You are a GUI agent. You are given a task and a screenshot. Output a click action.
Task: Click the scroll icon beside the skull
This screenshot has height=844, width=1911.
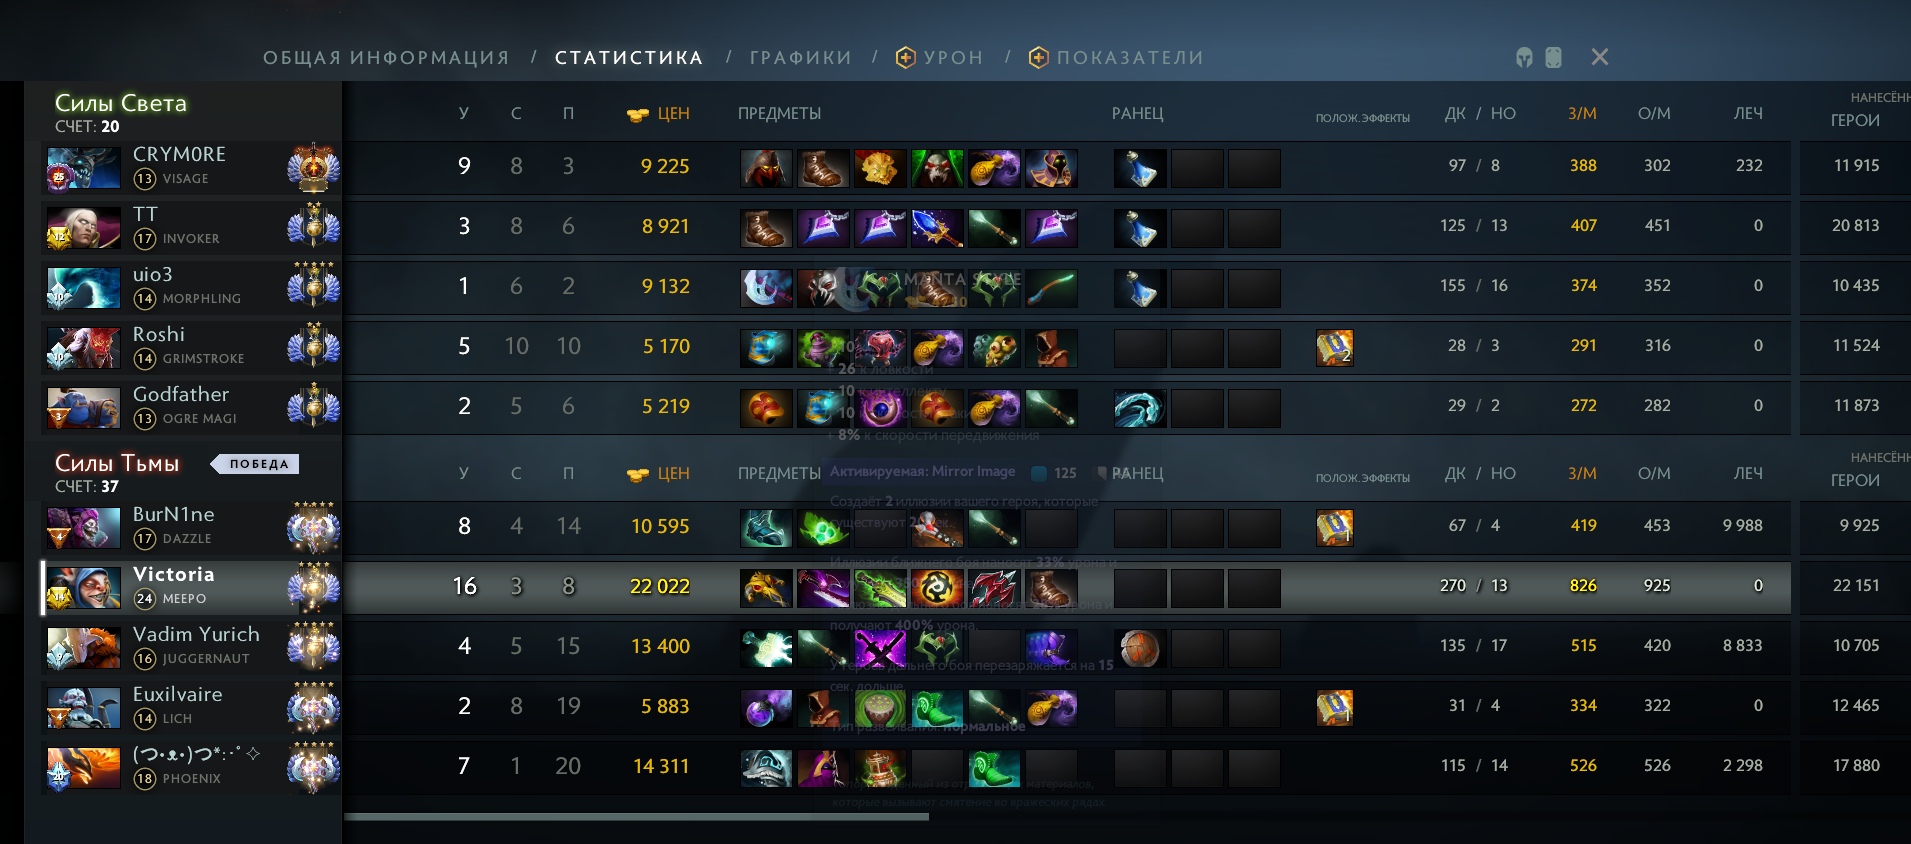[x=1553, y=57]
